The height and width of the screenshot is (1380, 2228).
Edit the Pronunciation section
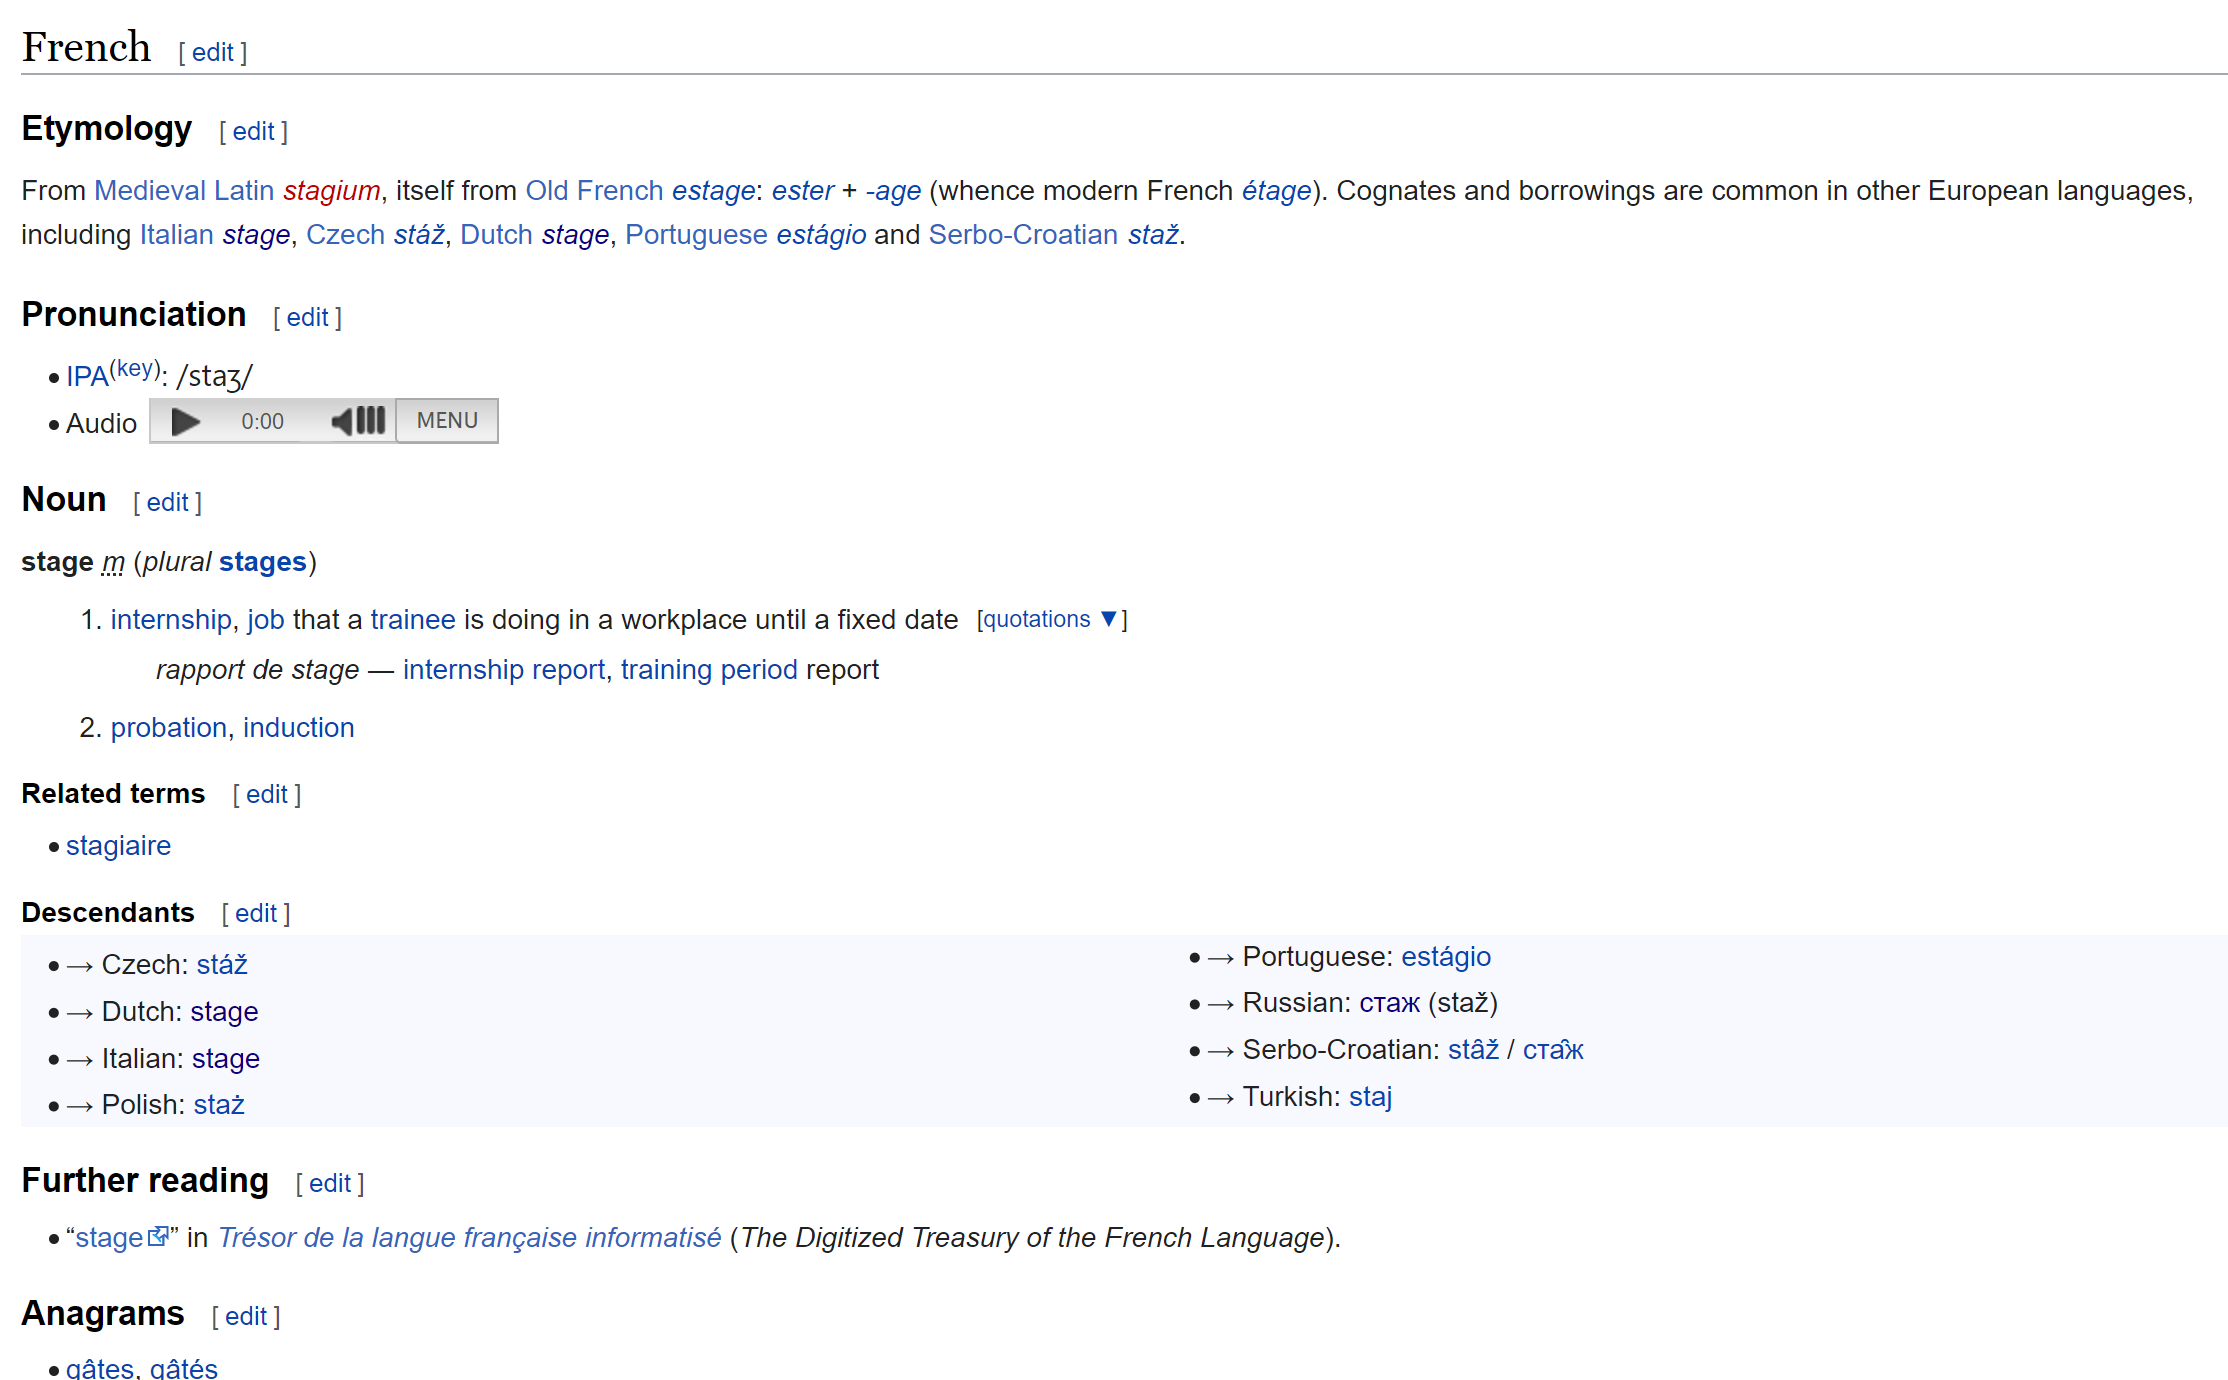(307, 317)
